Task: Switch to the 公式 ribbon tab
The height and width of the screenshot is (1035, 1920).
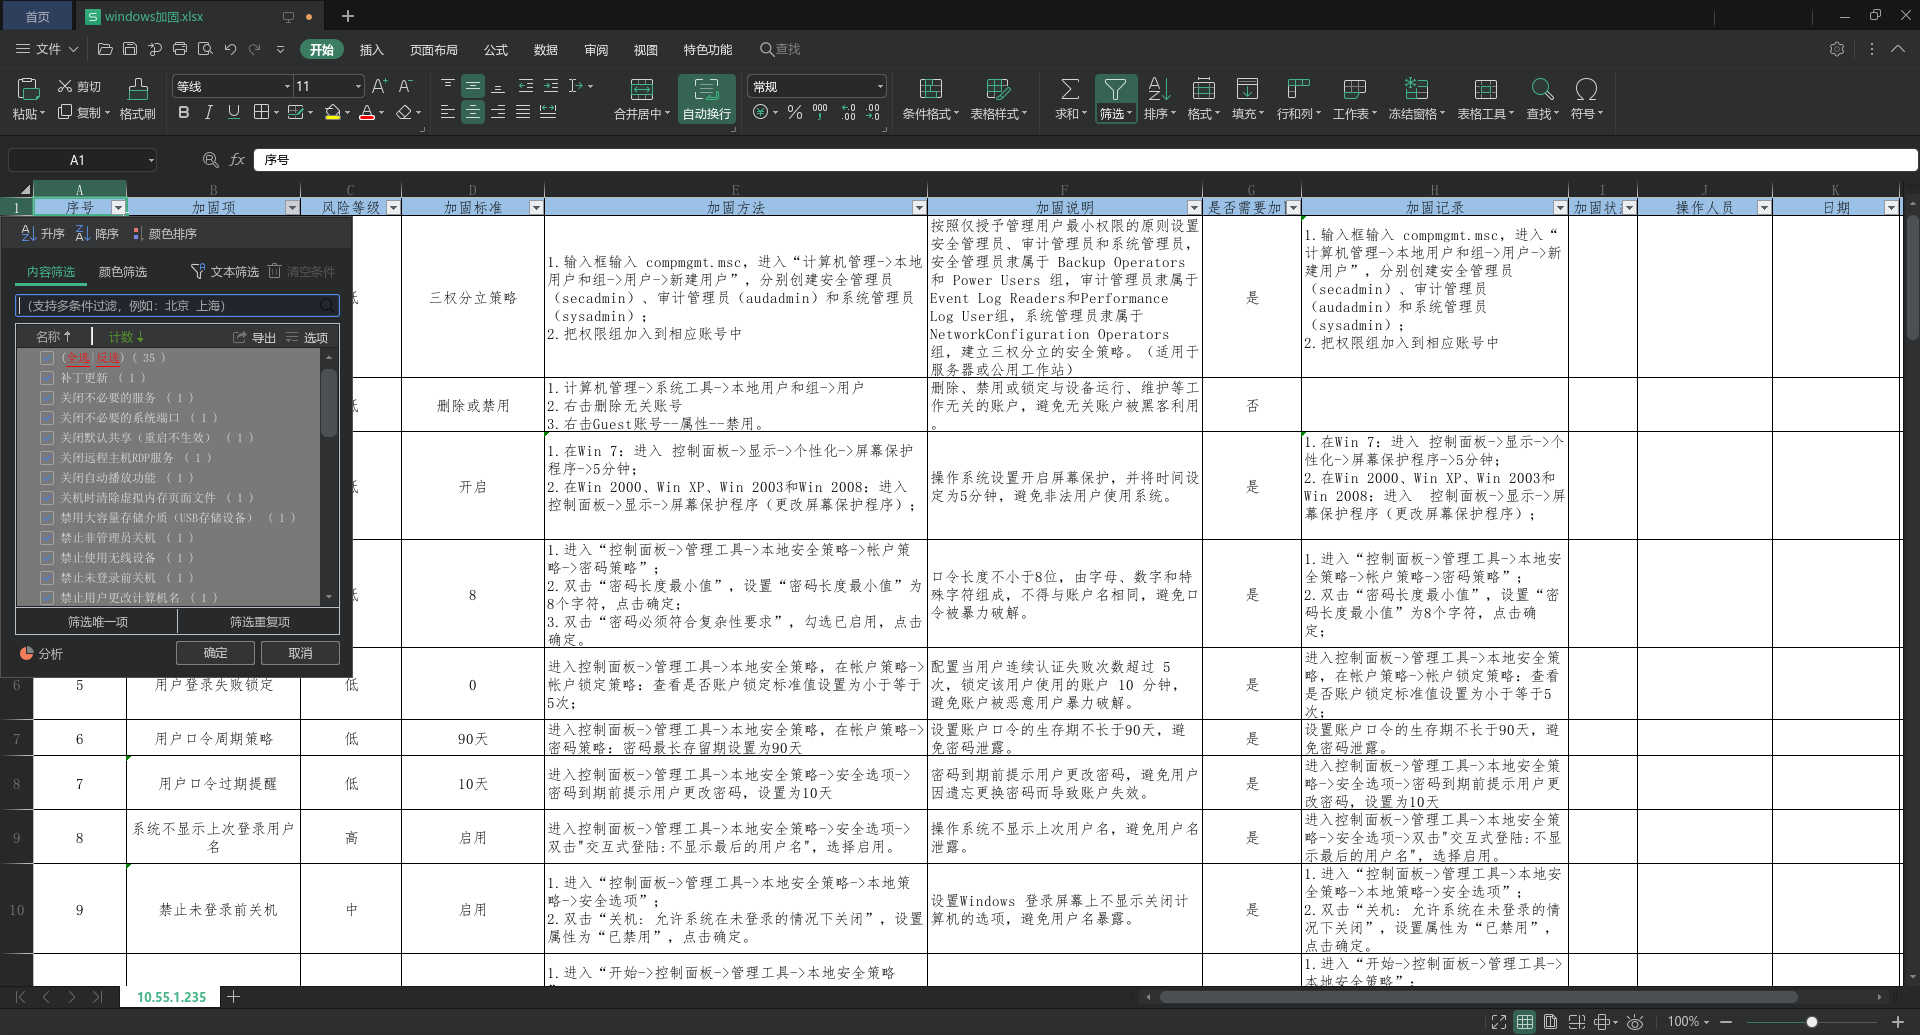Action: tap(496, 50)
